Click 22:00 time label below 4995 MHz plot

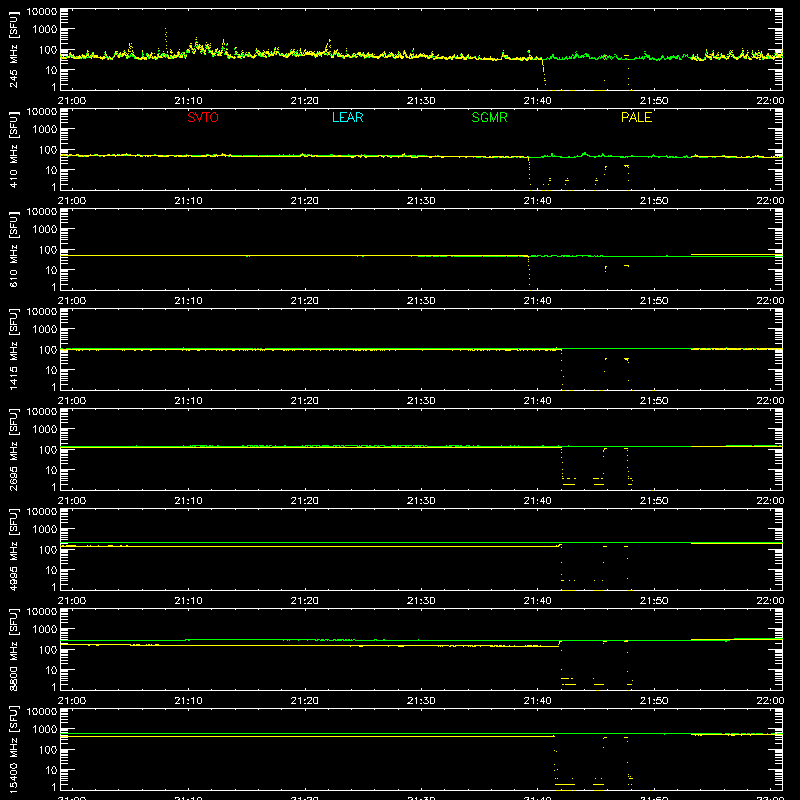(770, 601)
